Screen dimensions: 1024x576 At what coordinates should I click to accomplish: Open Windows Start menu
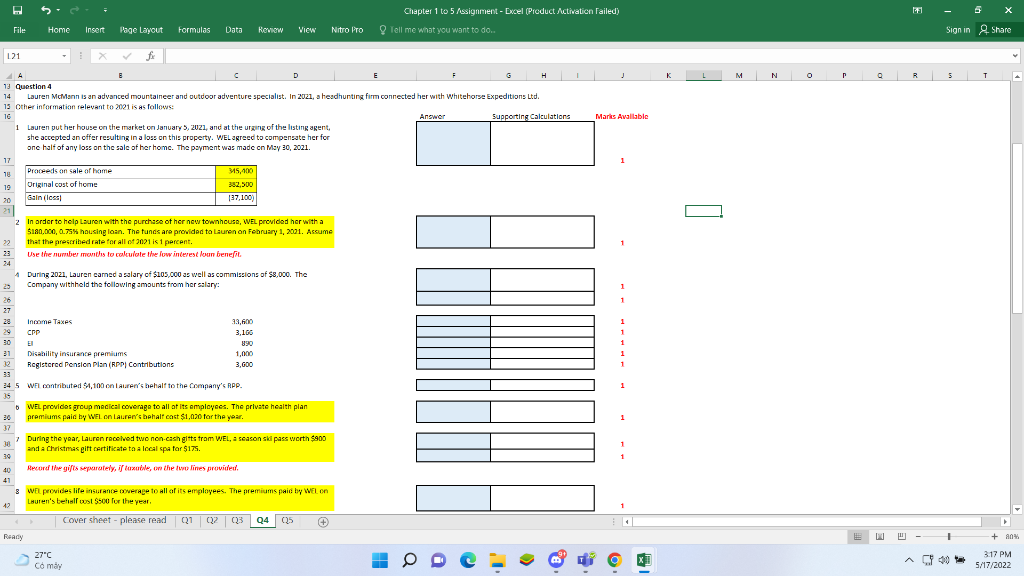click(x=379, y=560)
